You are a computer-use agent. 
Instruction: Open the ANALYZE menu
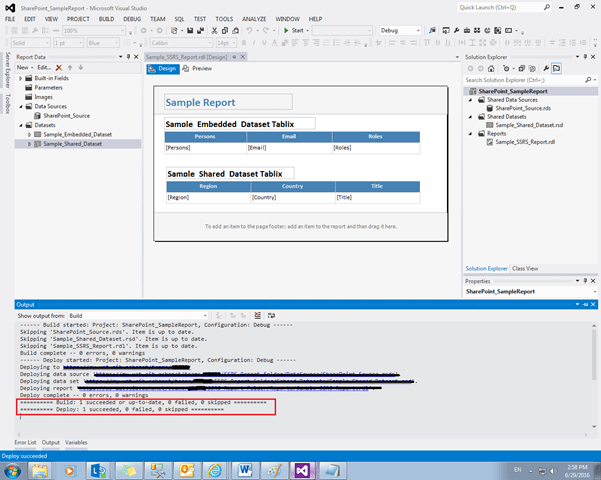pyautogui.click(x=254, y=19)
